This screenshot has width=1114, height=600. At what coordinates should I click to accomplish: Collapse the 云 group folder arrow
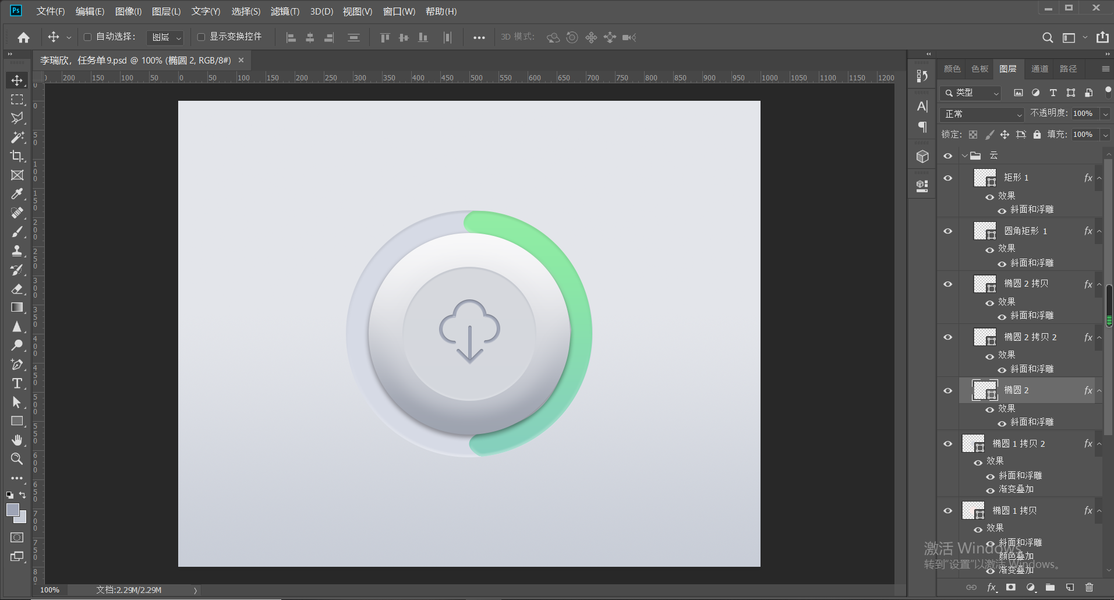pos(964,156)
